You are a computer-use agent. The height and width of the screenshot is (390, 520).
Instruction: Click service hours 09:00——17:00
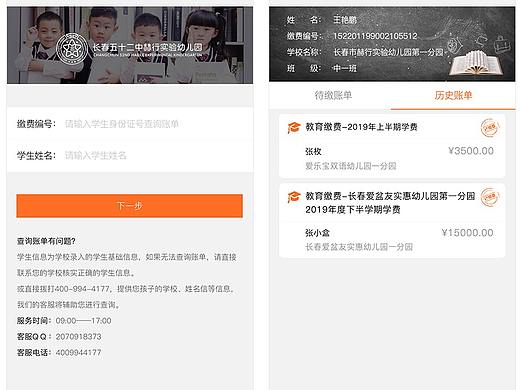[83, 321]
